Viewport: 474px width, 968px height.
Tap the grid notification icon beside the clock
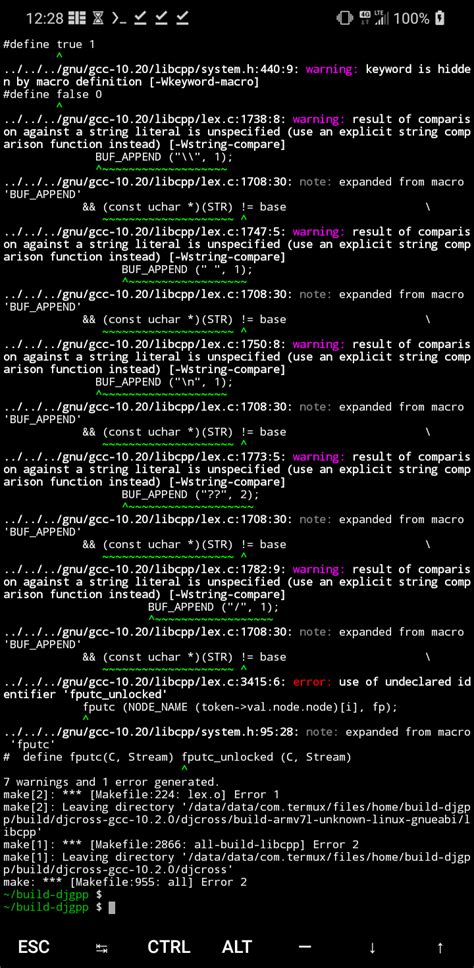coord(77,18)
